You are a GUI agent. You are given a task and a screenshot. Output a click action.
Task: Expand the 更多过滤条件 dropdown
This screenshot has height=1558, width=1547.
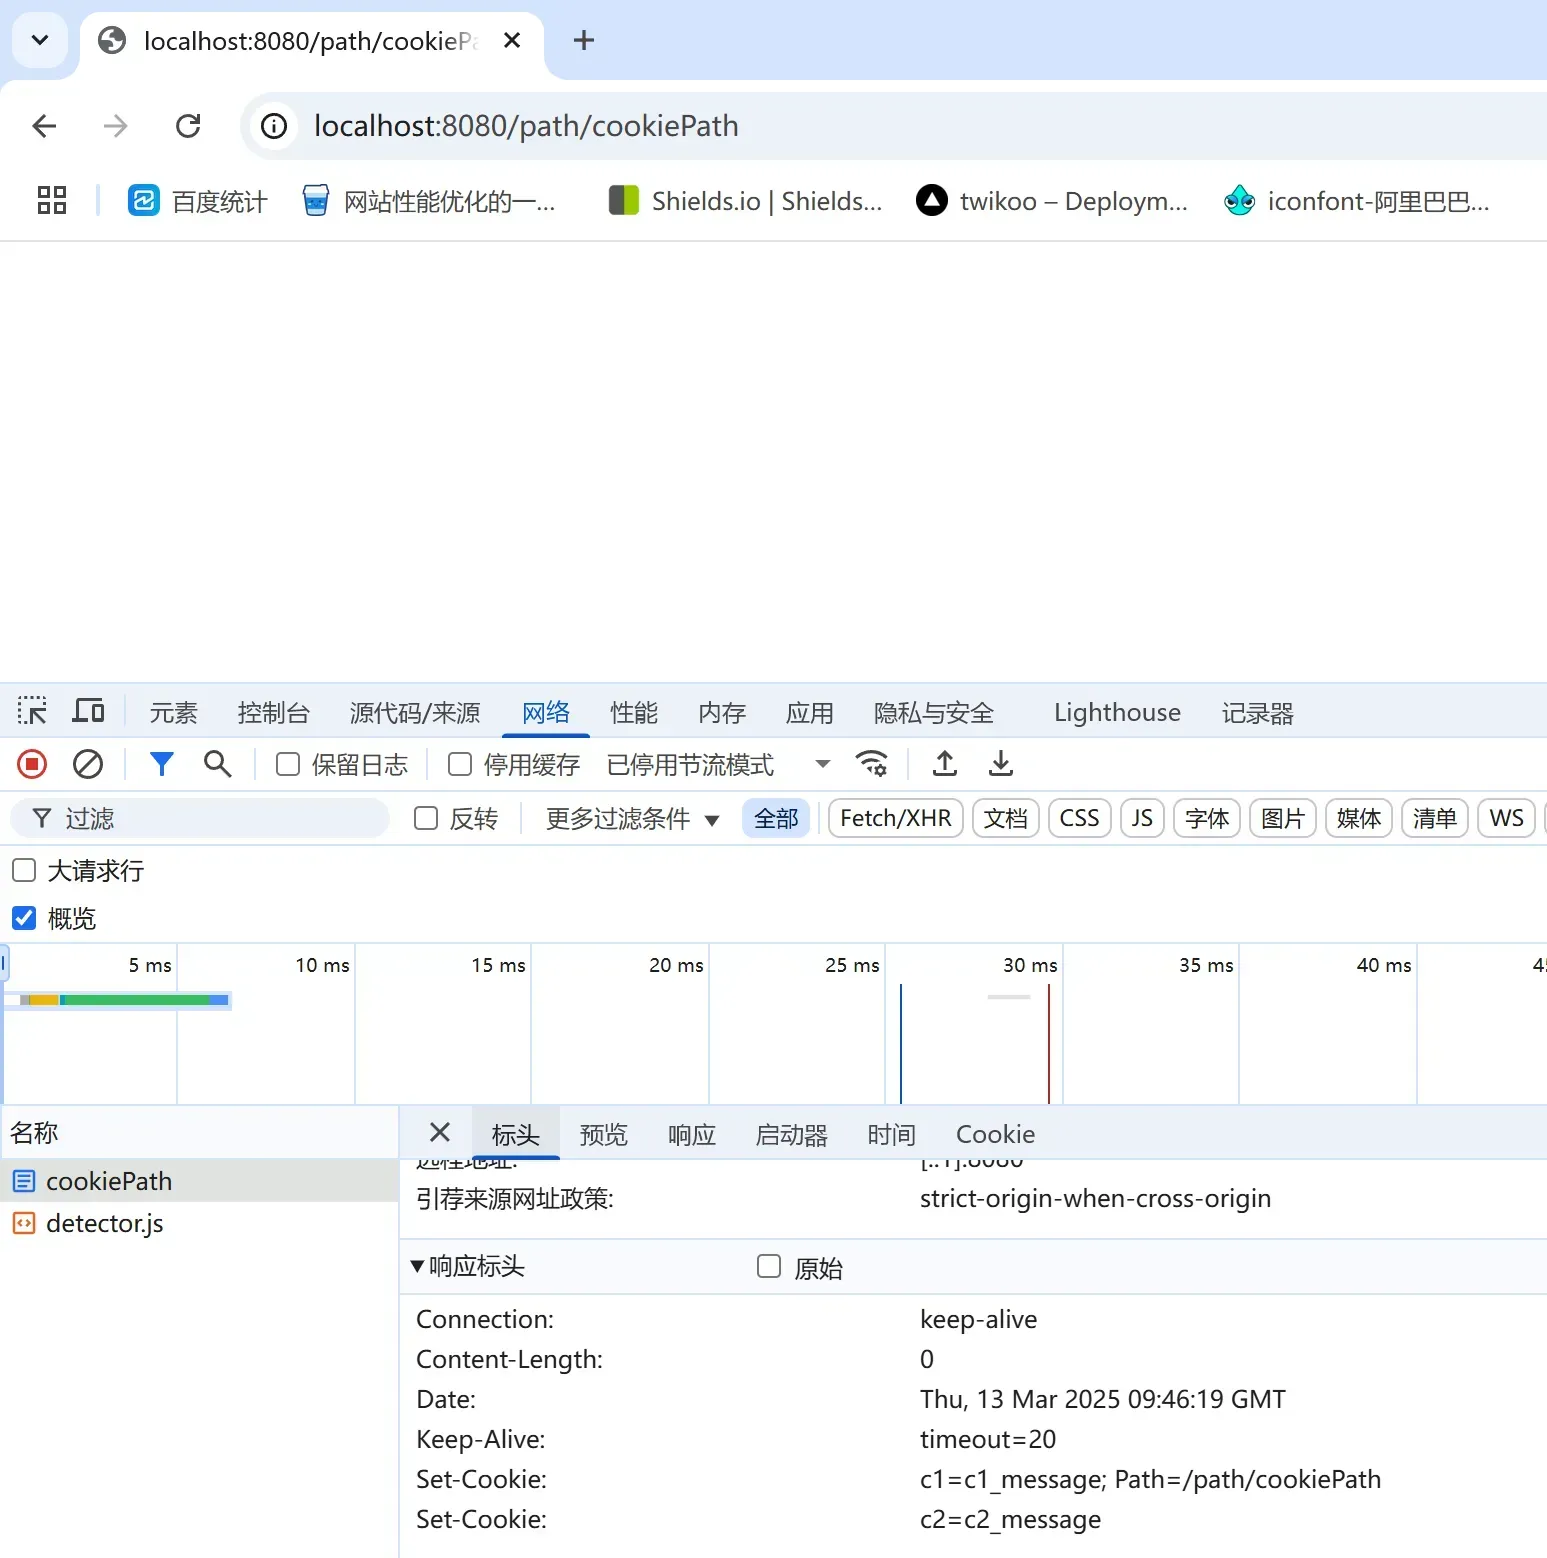(632, 819)
